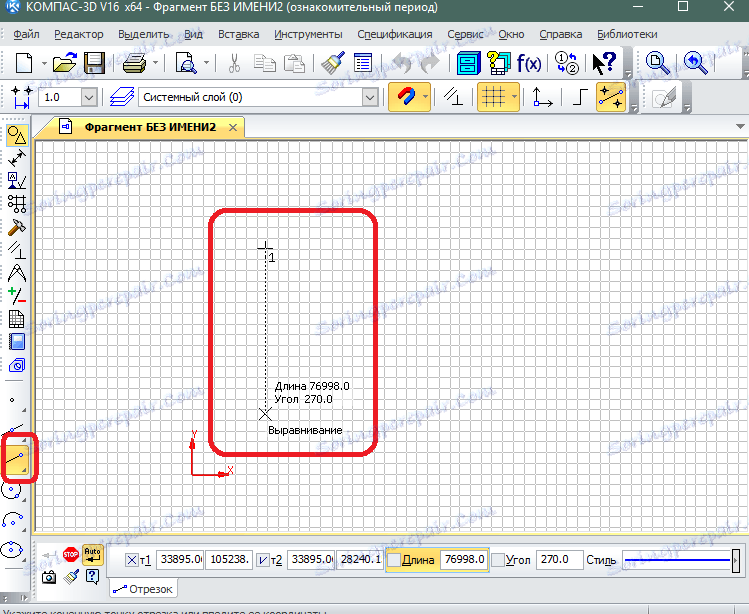The height and width of the screenshot is (614, 749).
Task: Open the variables f(x) icon
Action: [x=529, y=63]
